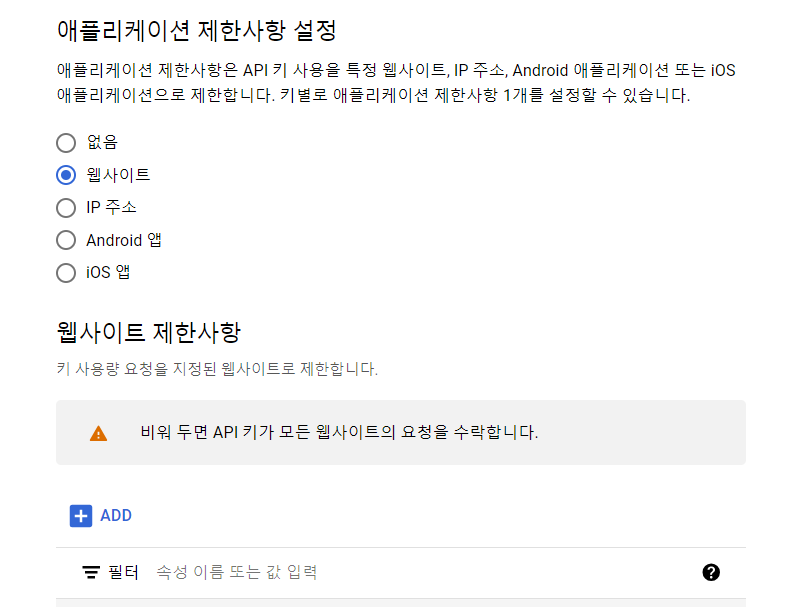Click the 없음 option label
The width and height of the screenshot is (786, 607).
(102, 142)
